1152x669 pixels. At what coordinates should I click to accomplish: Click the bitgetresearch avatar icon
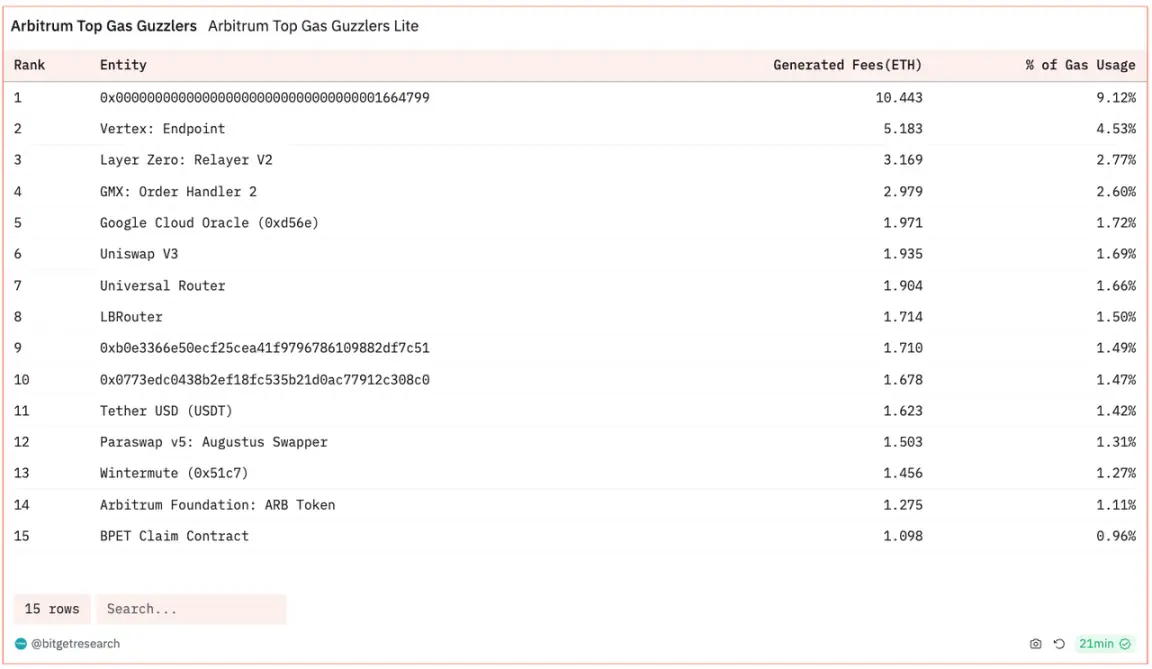(x=21, y=644)
